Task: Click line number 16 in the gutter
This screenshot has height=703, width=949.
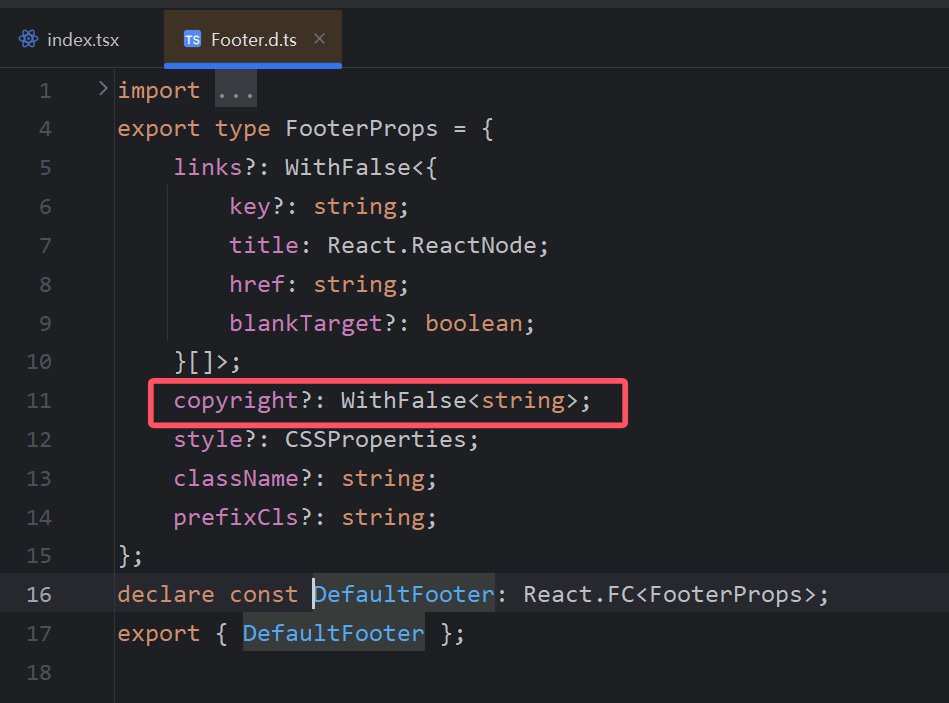Action: click(x=39, y=595)
